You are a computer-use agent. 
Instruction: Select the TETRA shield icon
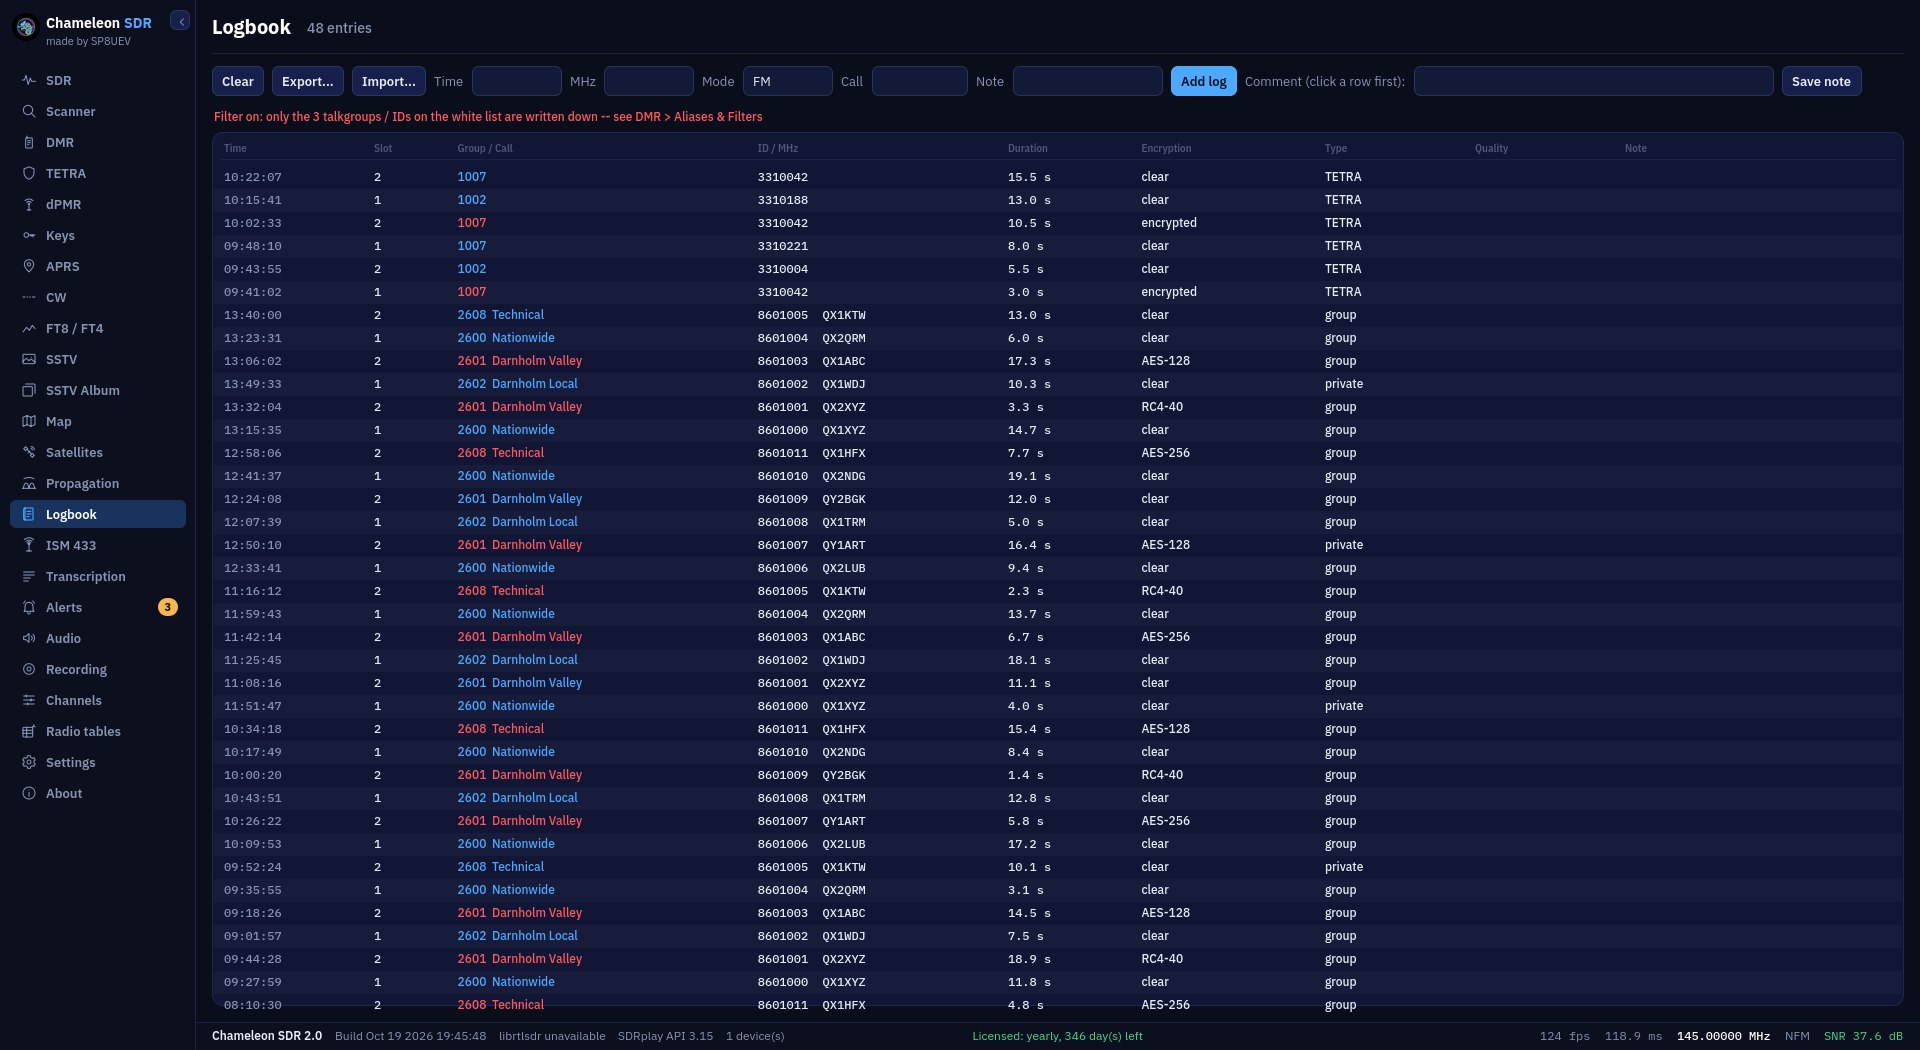point(29,173)
